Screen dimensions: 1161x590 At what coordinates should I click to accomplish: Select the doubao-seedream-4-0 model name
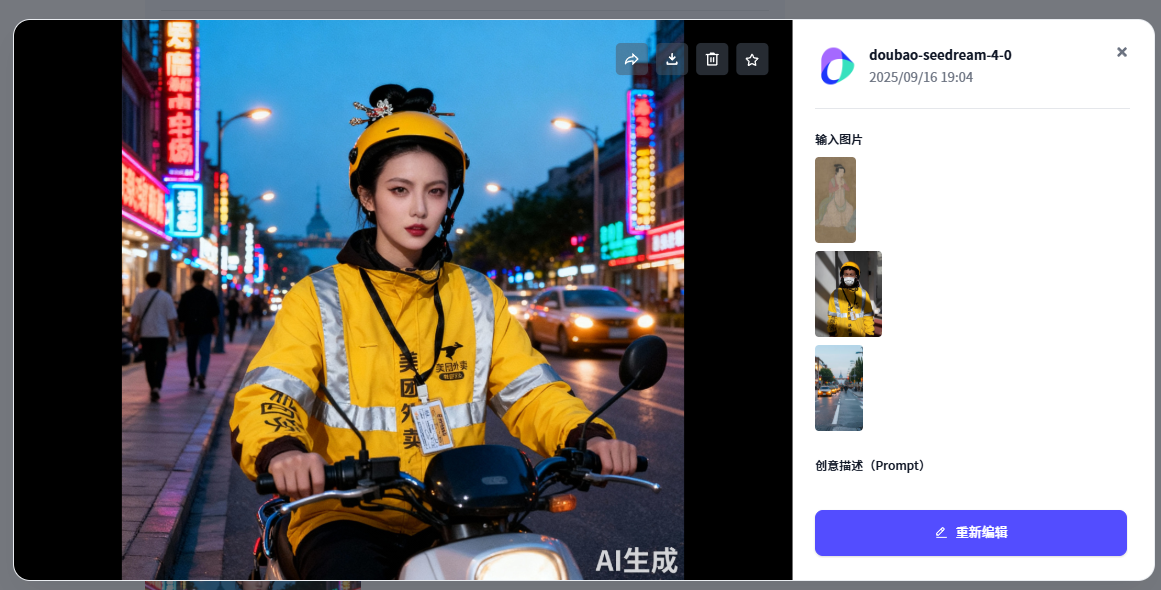940,55
